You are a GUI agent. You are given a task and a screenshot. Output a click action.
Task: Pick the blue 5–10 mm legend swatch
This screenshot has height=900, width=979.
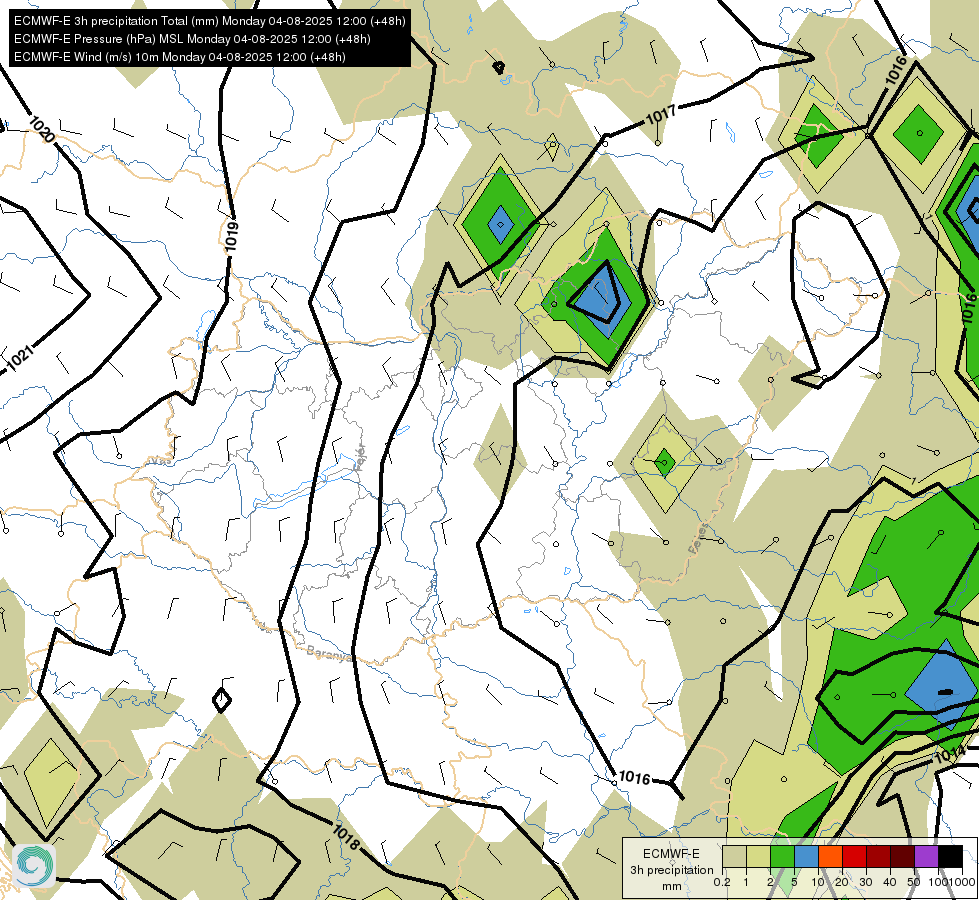(806, 857)
